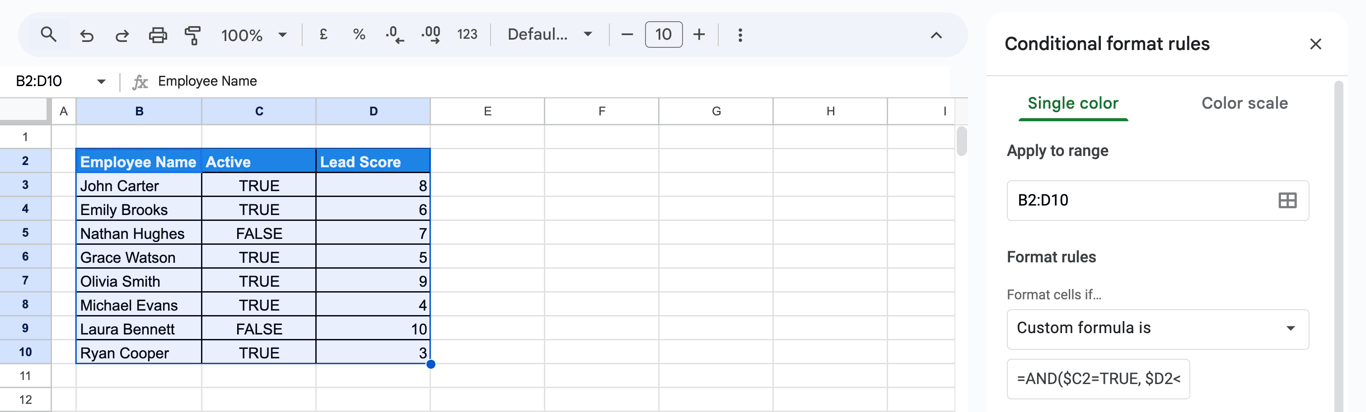Click the Emily Brooks cell
The image size is (1366, 412).
point(139,209)
